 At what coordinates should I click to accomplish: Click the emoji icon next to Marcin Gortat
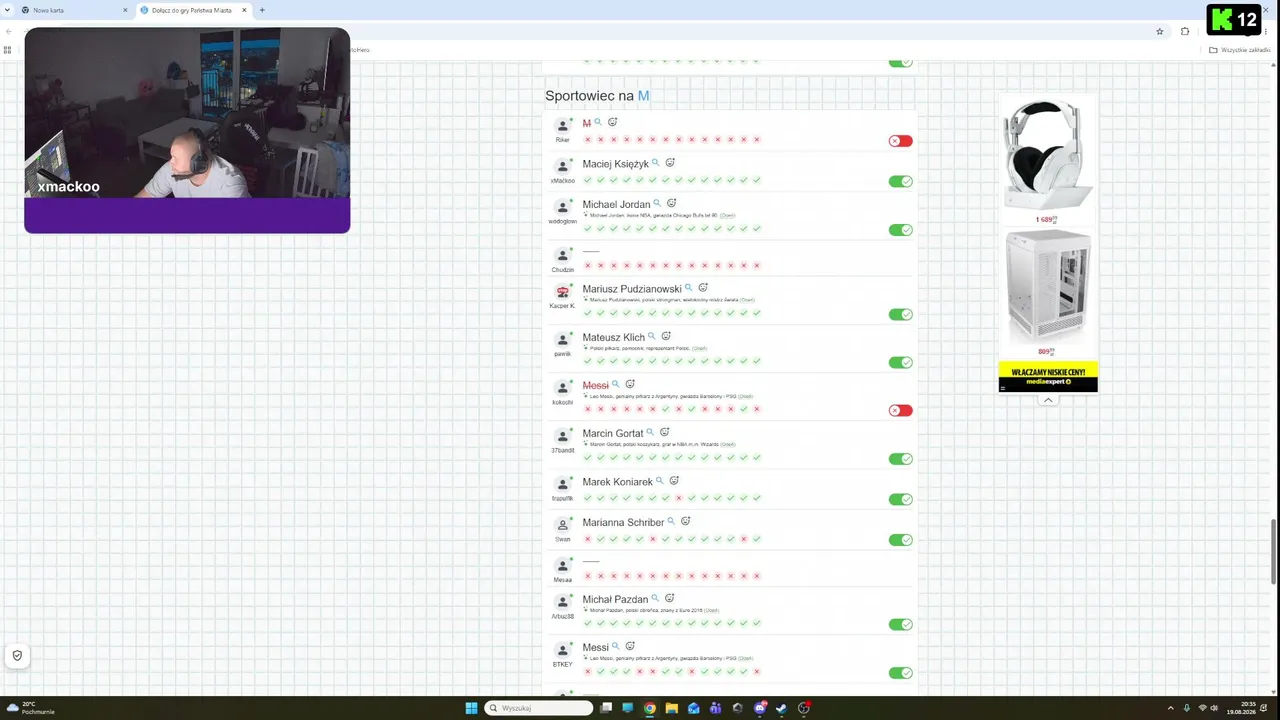[x=665, y=432]
